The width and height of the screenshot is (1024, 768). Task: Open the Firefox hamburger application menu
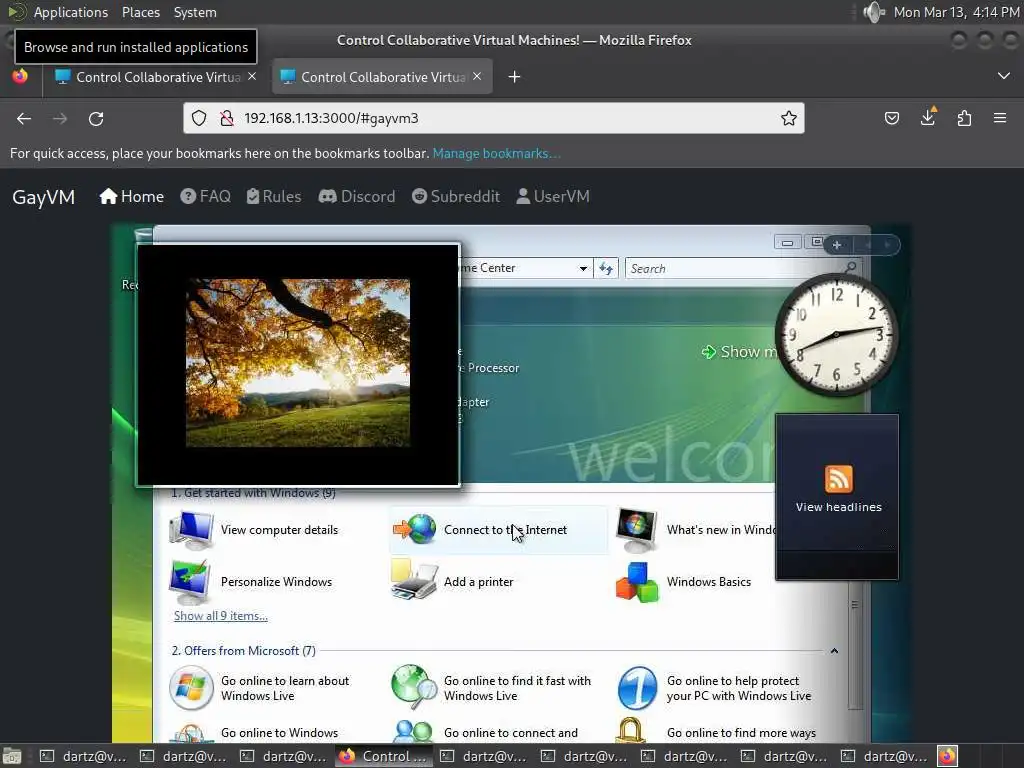point(1000,118)
